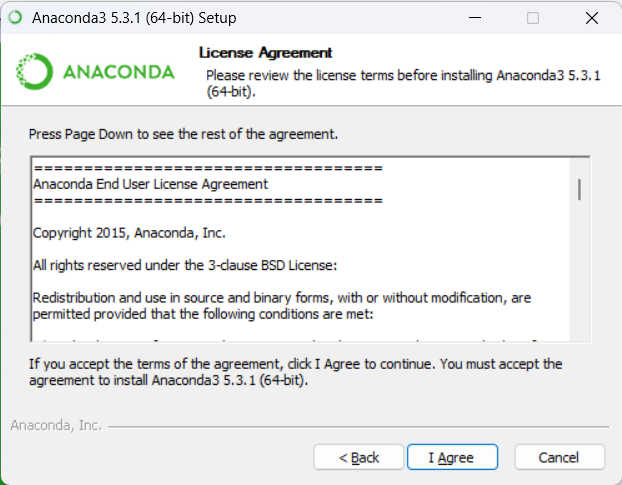This screenshot has width=622, height=485.
Task: Click the greyed-out maximize button
Action: pyautogui.click(x=533, y=18)
